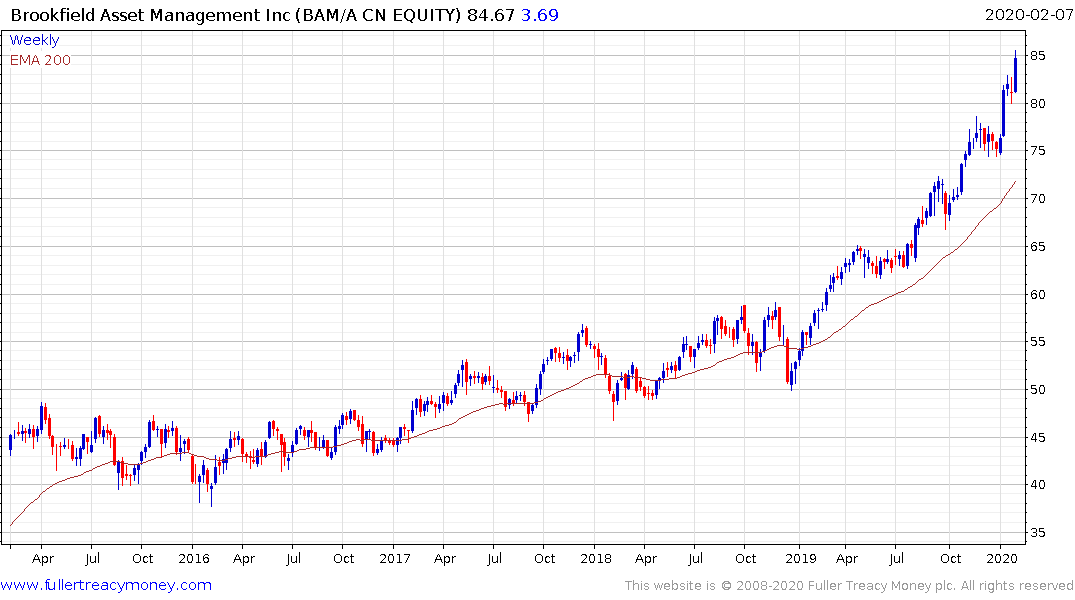Click the 60 price axis label
Image resolution: width=1075 pixels, height=600 pixels.
tap(1037, 294)
